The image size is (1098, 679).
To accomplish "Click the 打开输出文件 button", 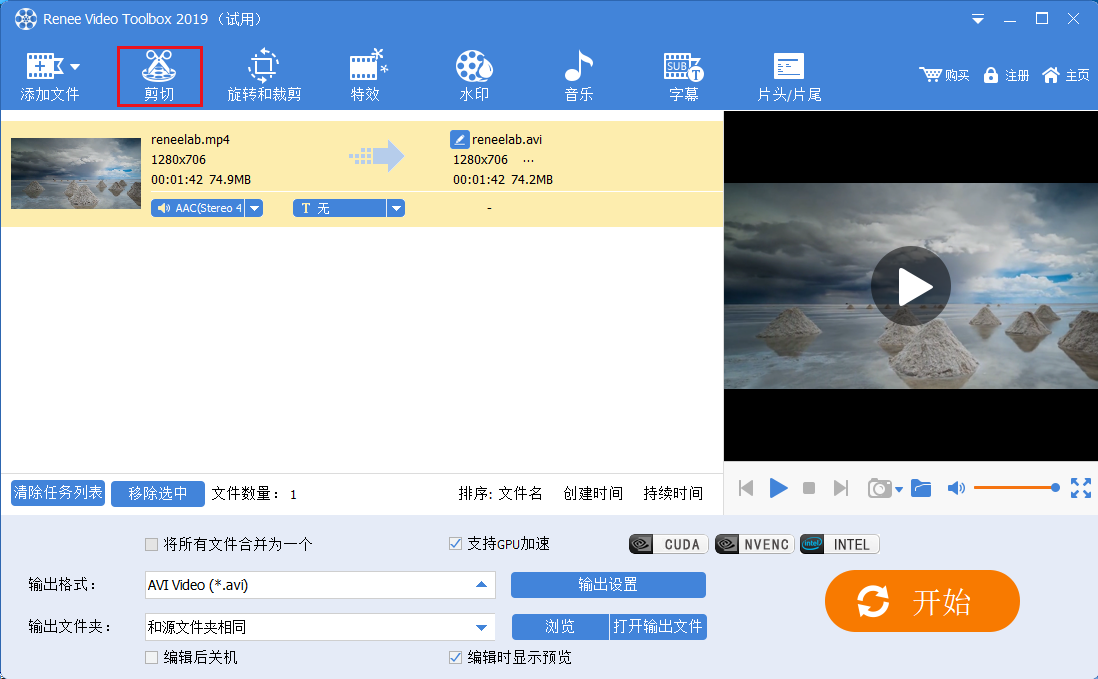I will 658,626.
